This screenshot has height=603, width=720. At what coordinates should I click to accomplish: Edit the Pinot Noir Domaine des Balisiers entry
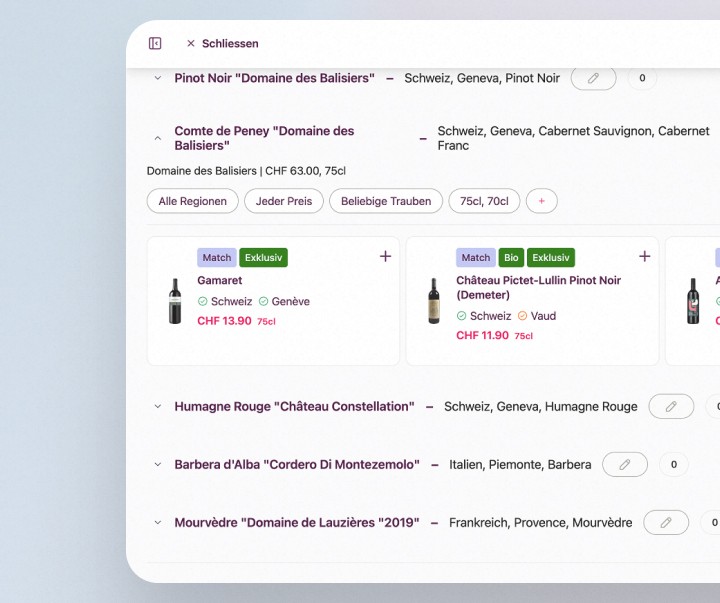pyautogui.click(x=593, y=78)
